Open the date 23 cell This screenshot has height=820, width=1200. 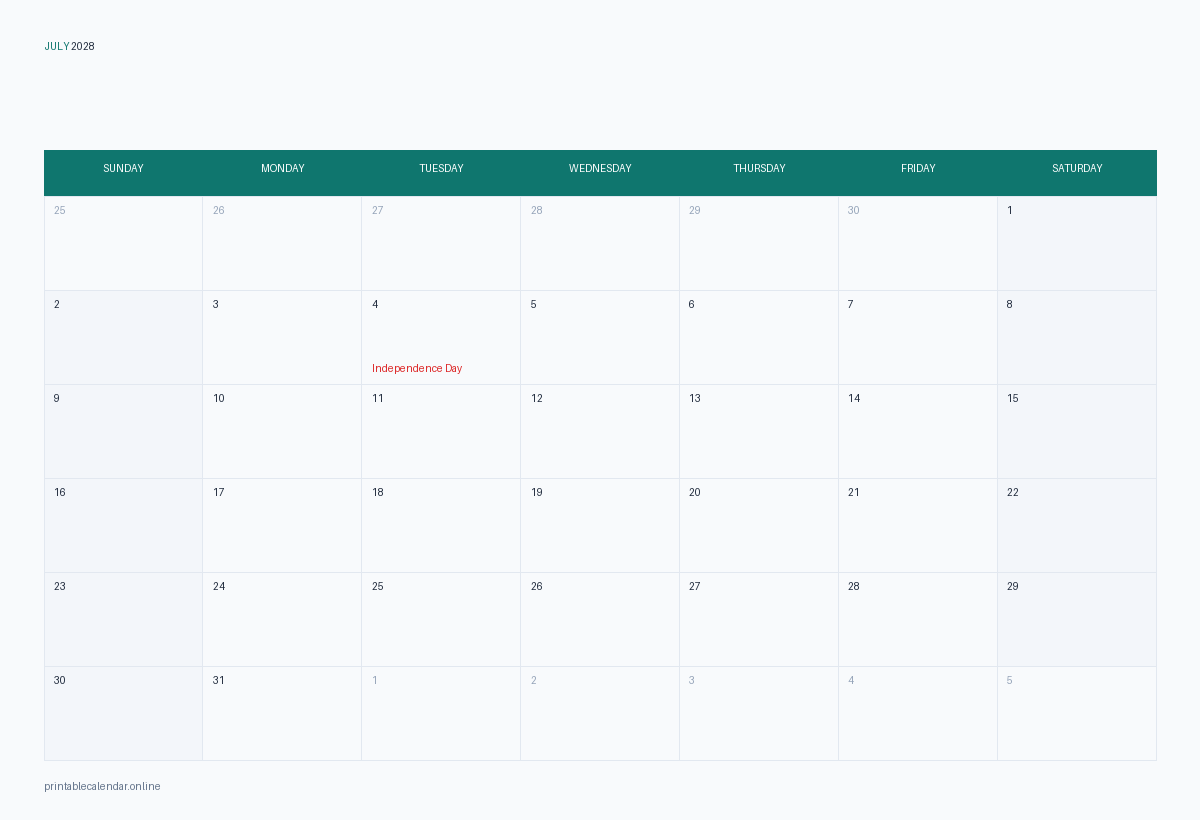[x=123, y=619]
